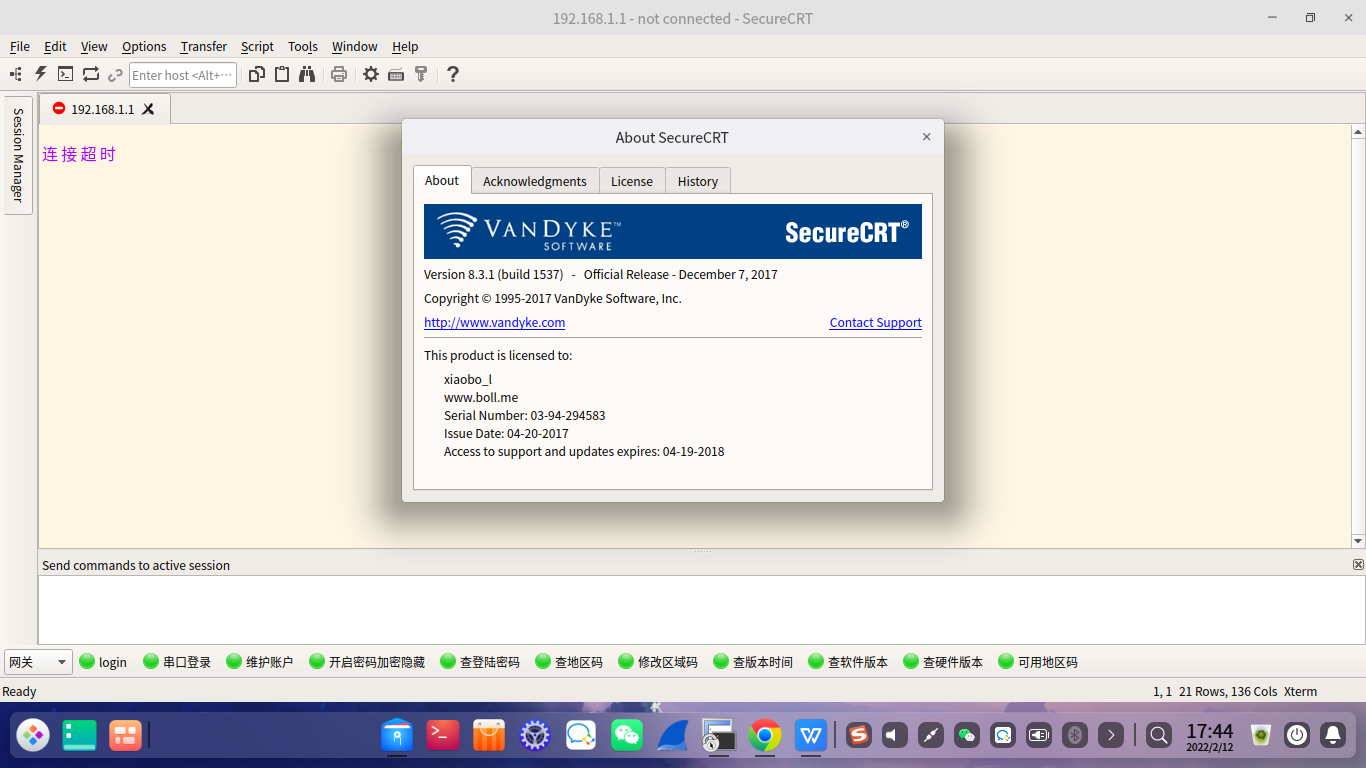This screenshot has height=768, width=1366.
Task: Click the 查版本时间 button
Action: 753,662
